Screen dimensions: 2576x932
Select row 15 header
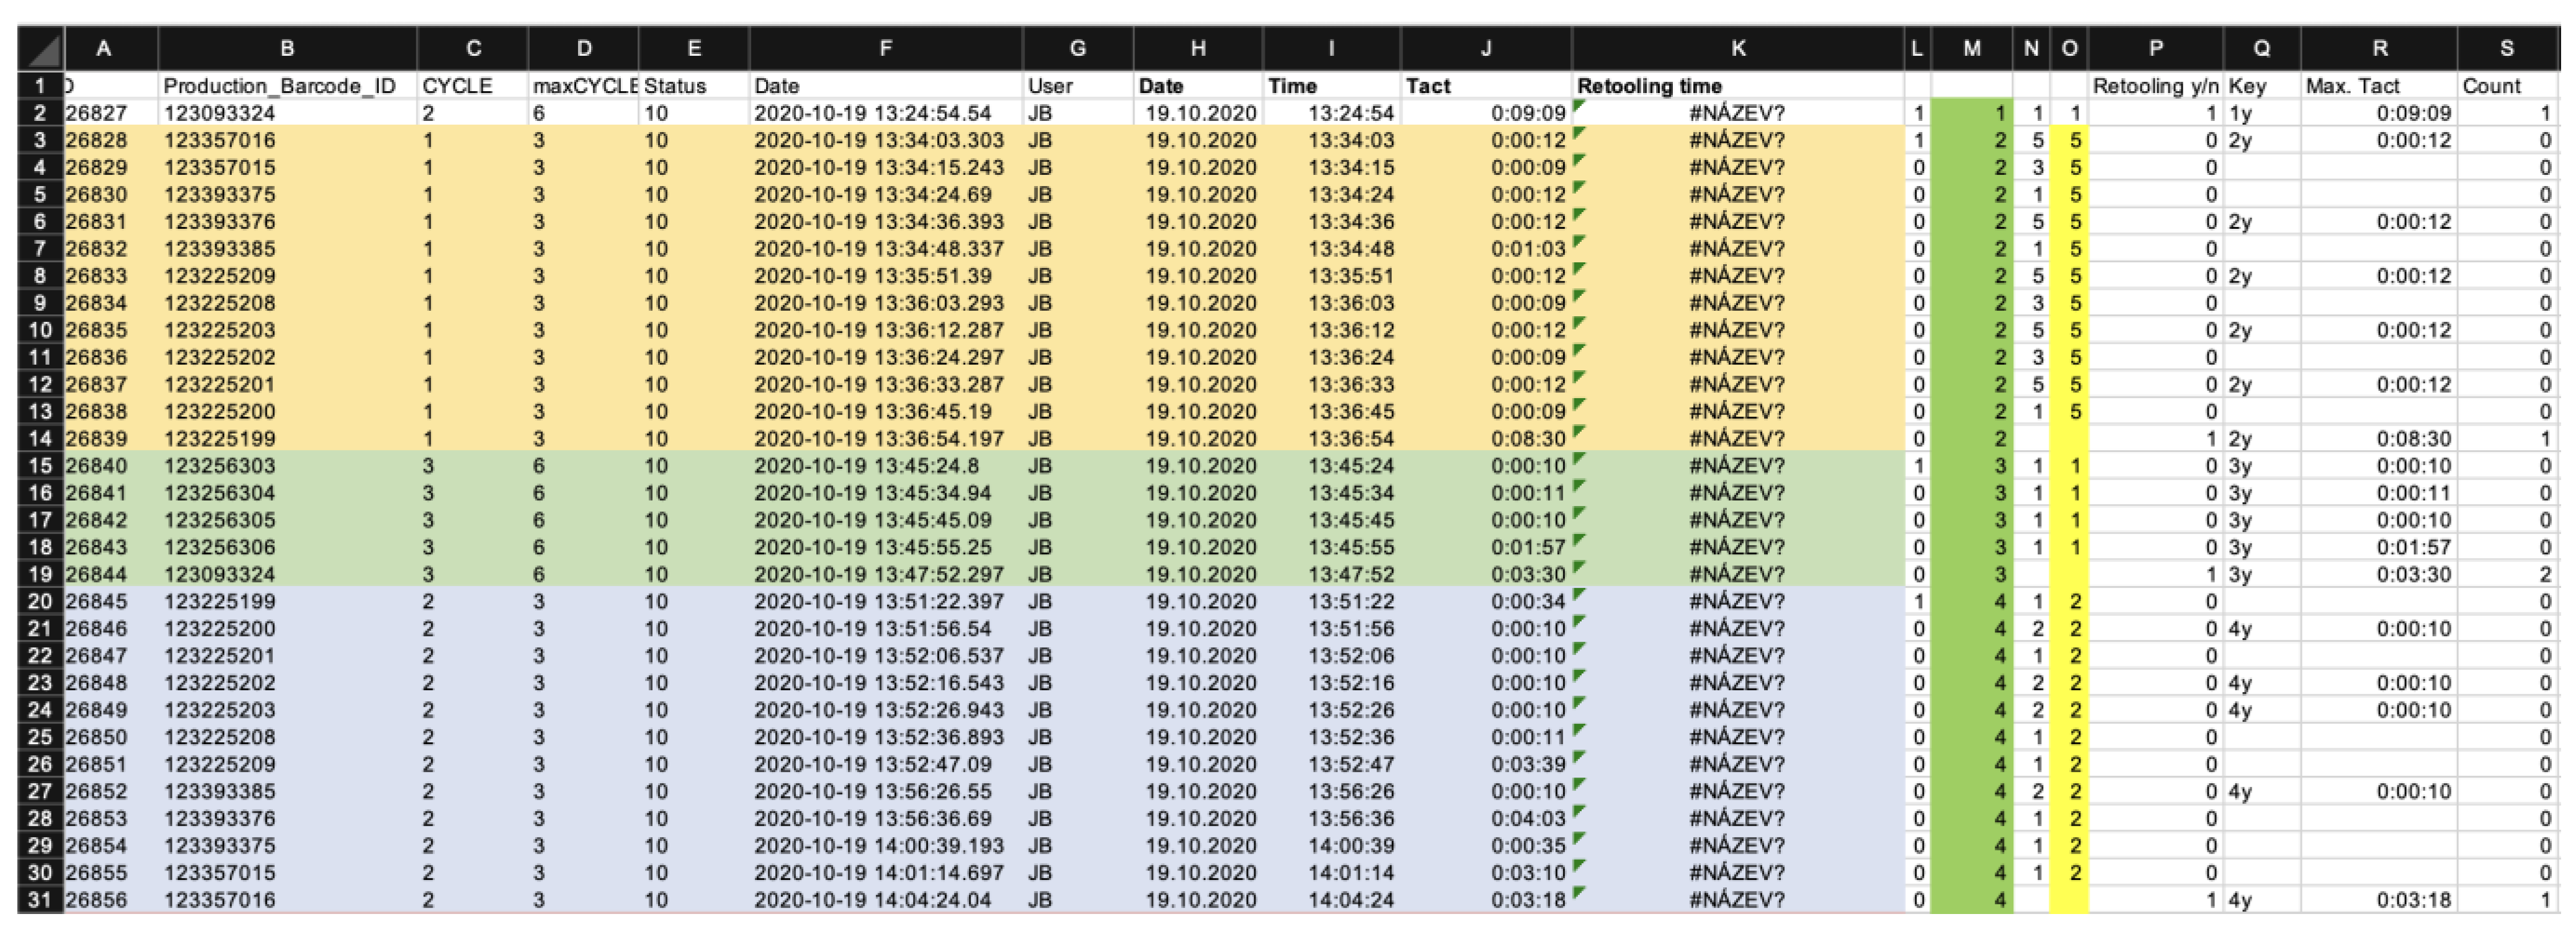click(40, 466)
